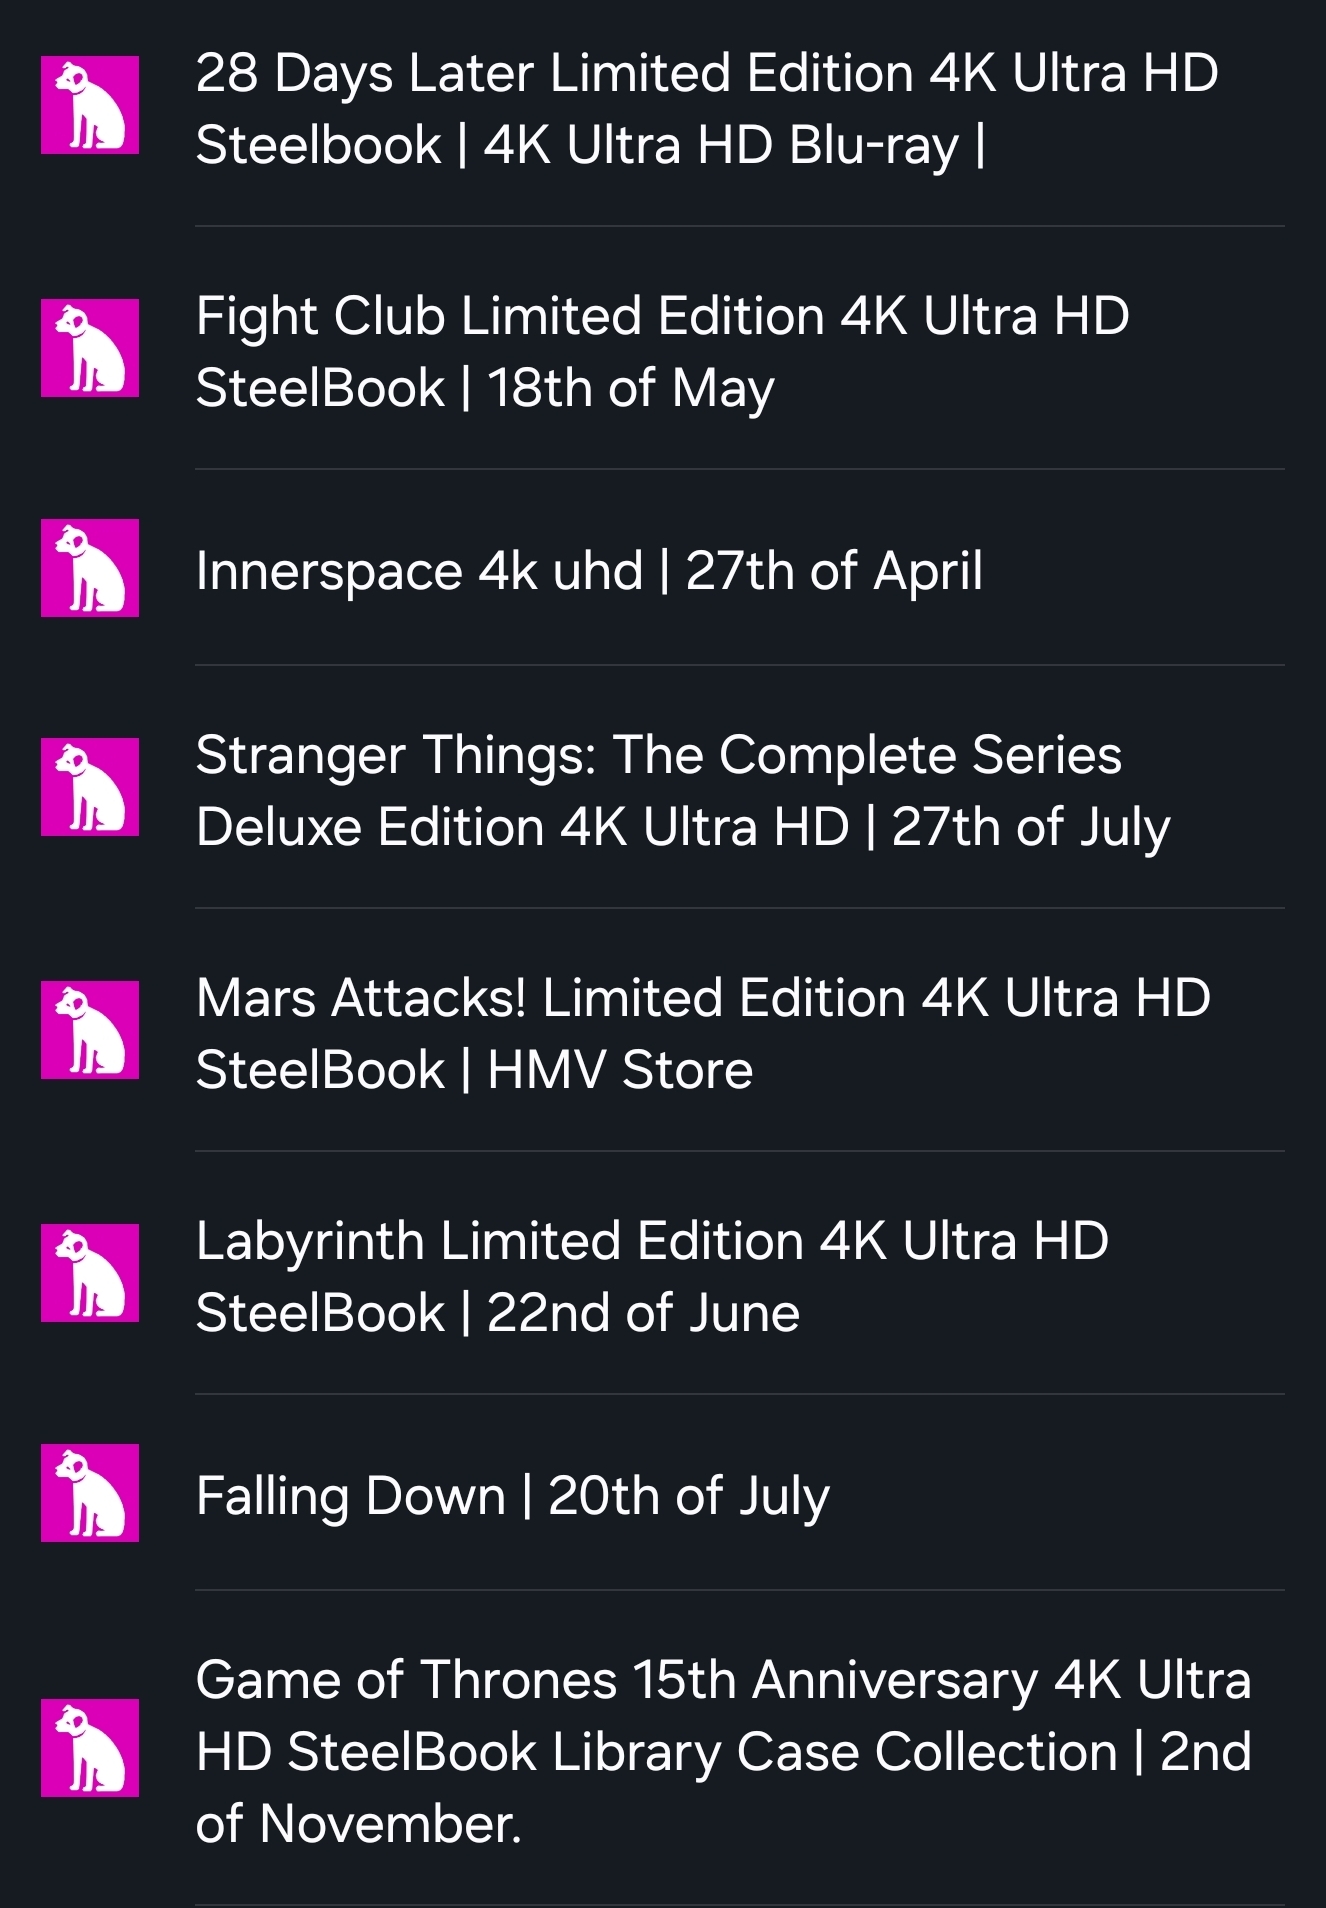The height and width of the screenshot is (1908, 1326).
Task: Tap the "18th of May" date text
Action: pyautogui.click(x=631, y=388)
